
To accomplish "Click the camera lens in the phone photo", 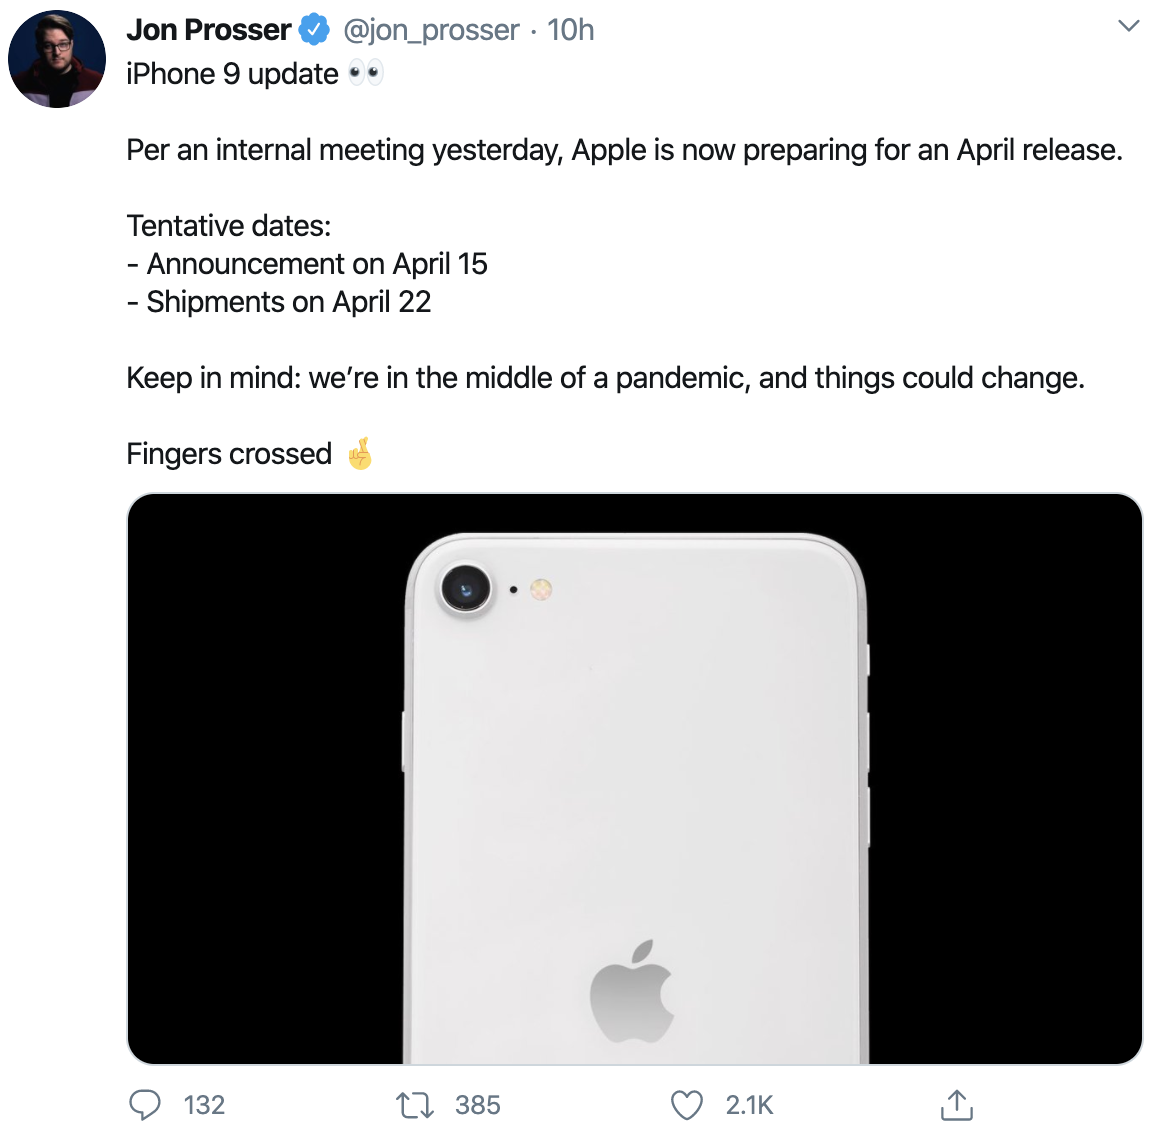I will click(x=466, y=589).
